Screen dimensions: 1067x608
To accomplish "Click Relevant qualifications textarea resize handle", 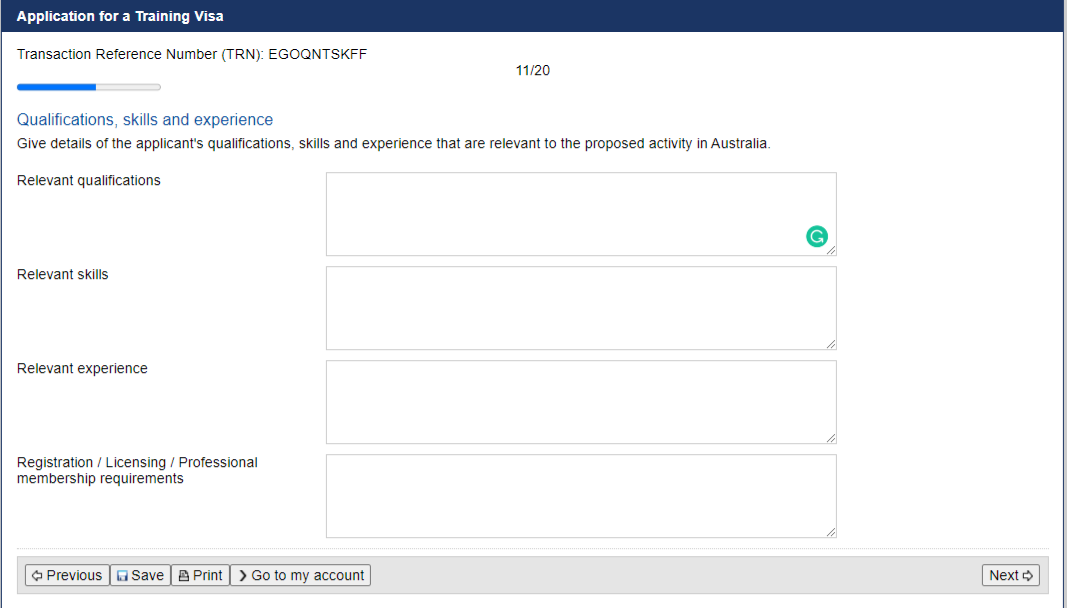I will [x=831, y=250].
